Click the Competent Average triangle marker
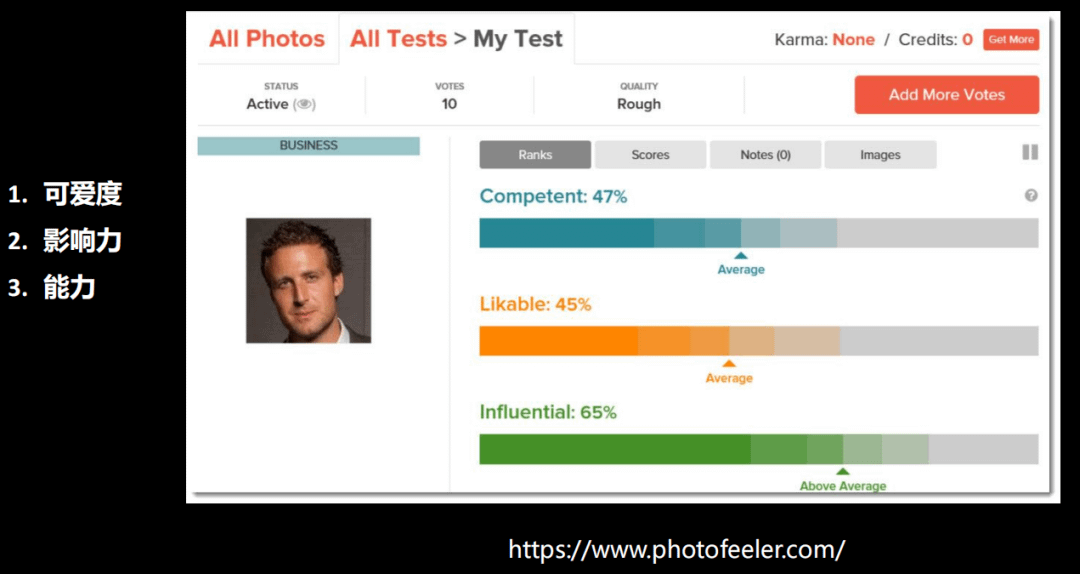Screen dimensions: 1080x574 tap(741, 255)
